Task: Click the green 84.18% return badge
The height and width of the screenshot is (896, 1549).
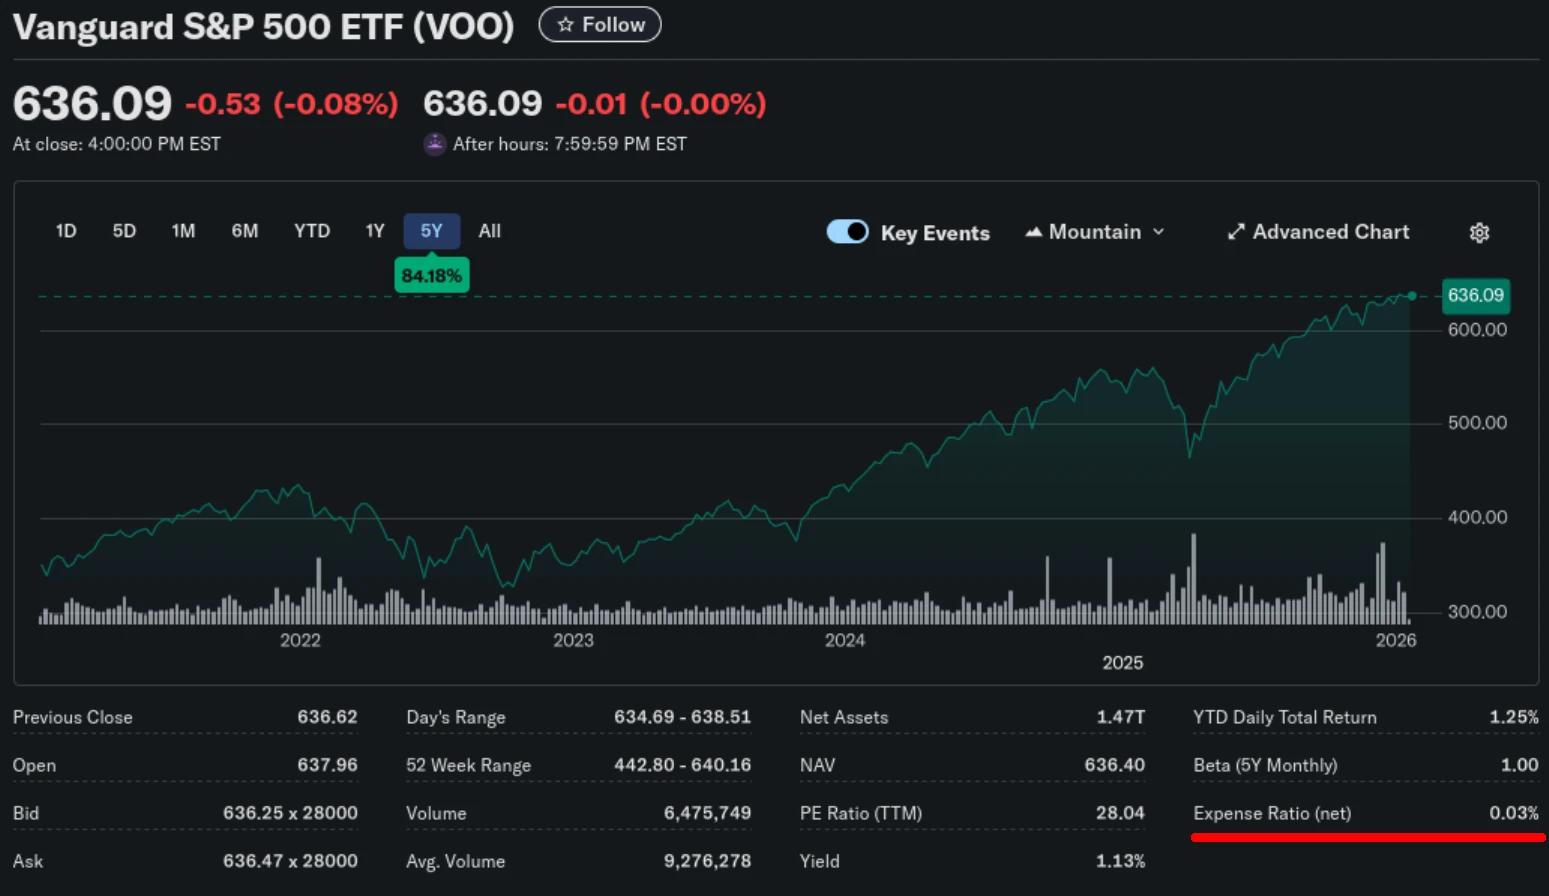Action: tap(431, 274)
